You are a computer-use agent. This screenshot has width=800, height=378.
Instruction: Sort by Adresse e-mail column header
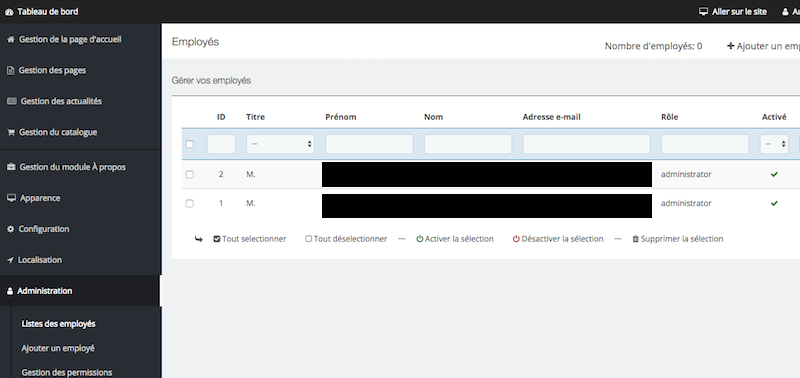pos(552,117)
